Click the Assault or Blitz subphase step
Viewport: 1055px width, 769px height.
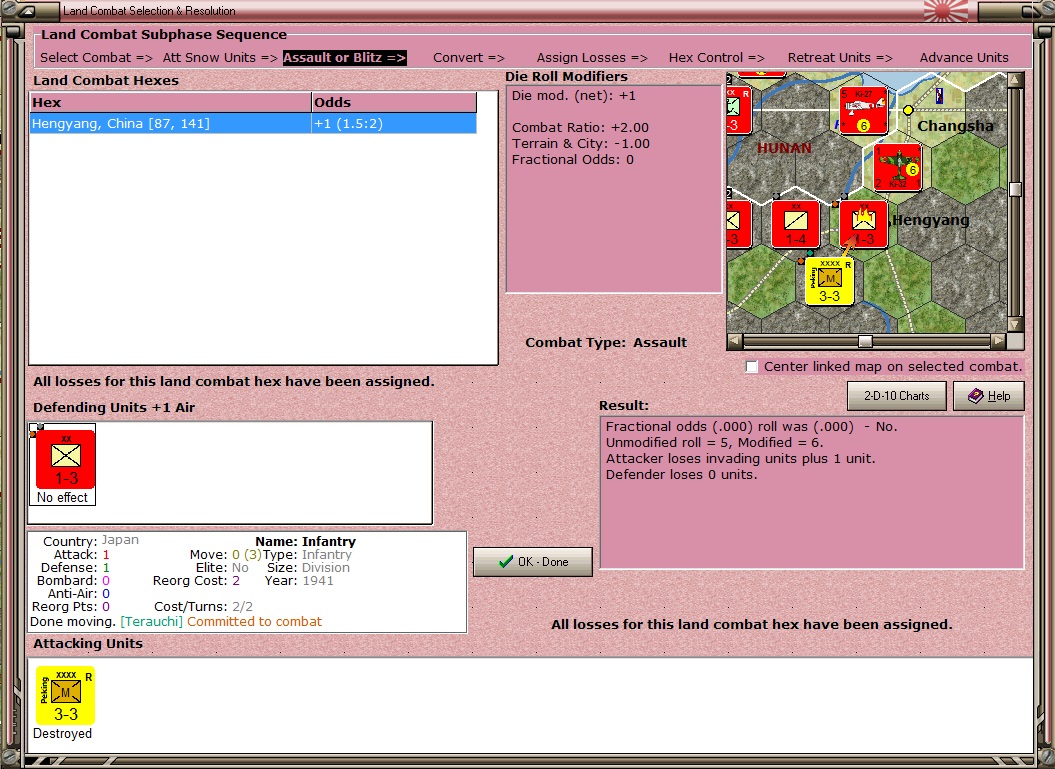(344, 58)
